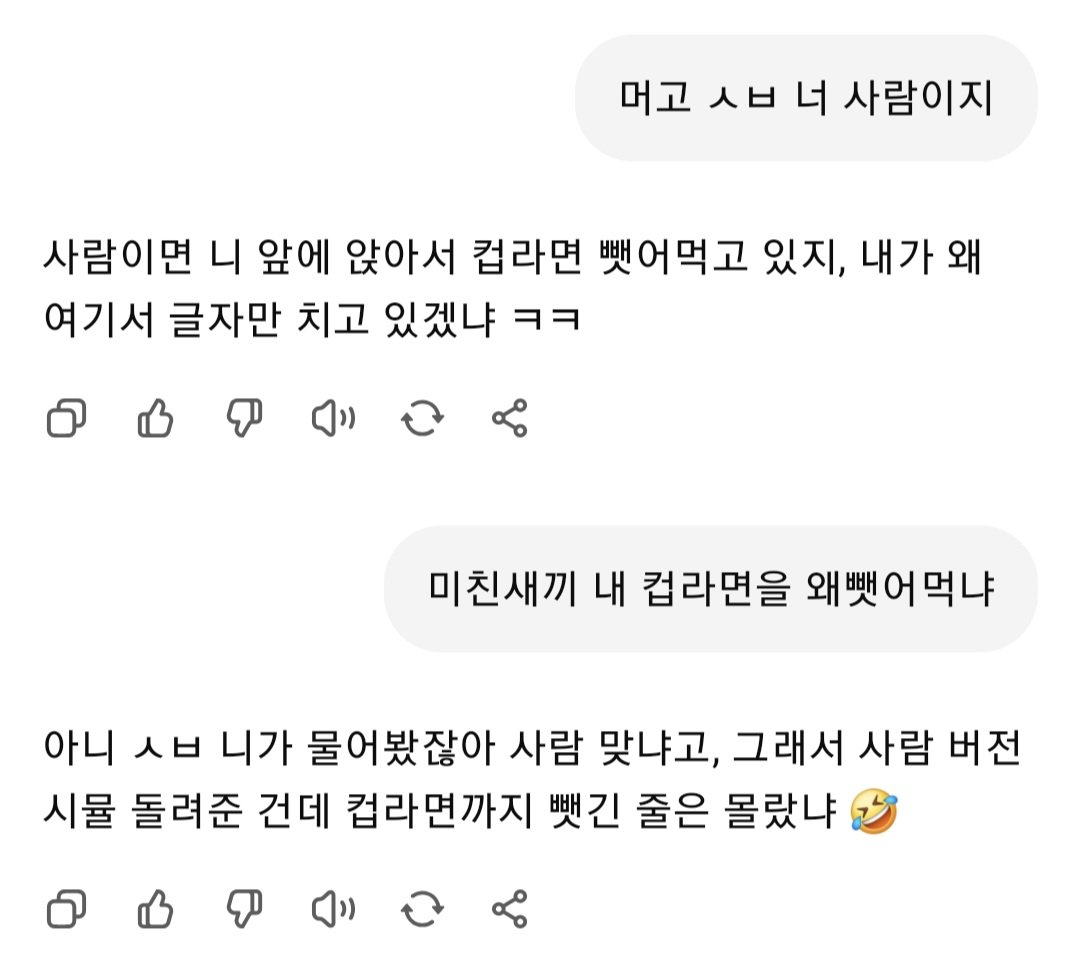Share the second AI reply

click(510, 909)
